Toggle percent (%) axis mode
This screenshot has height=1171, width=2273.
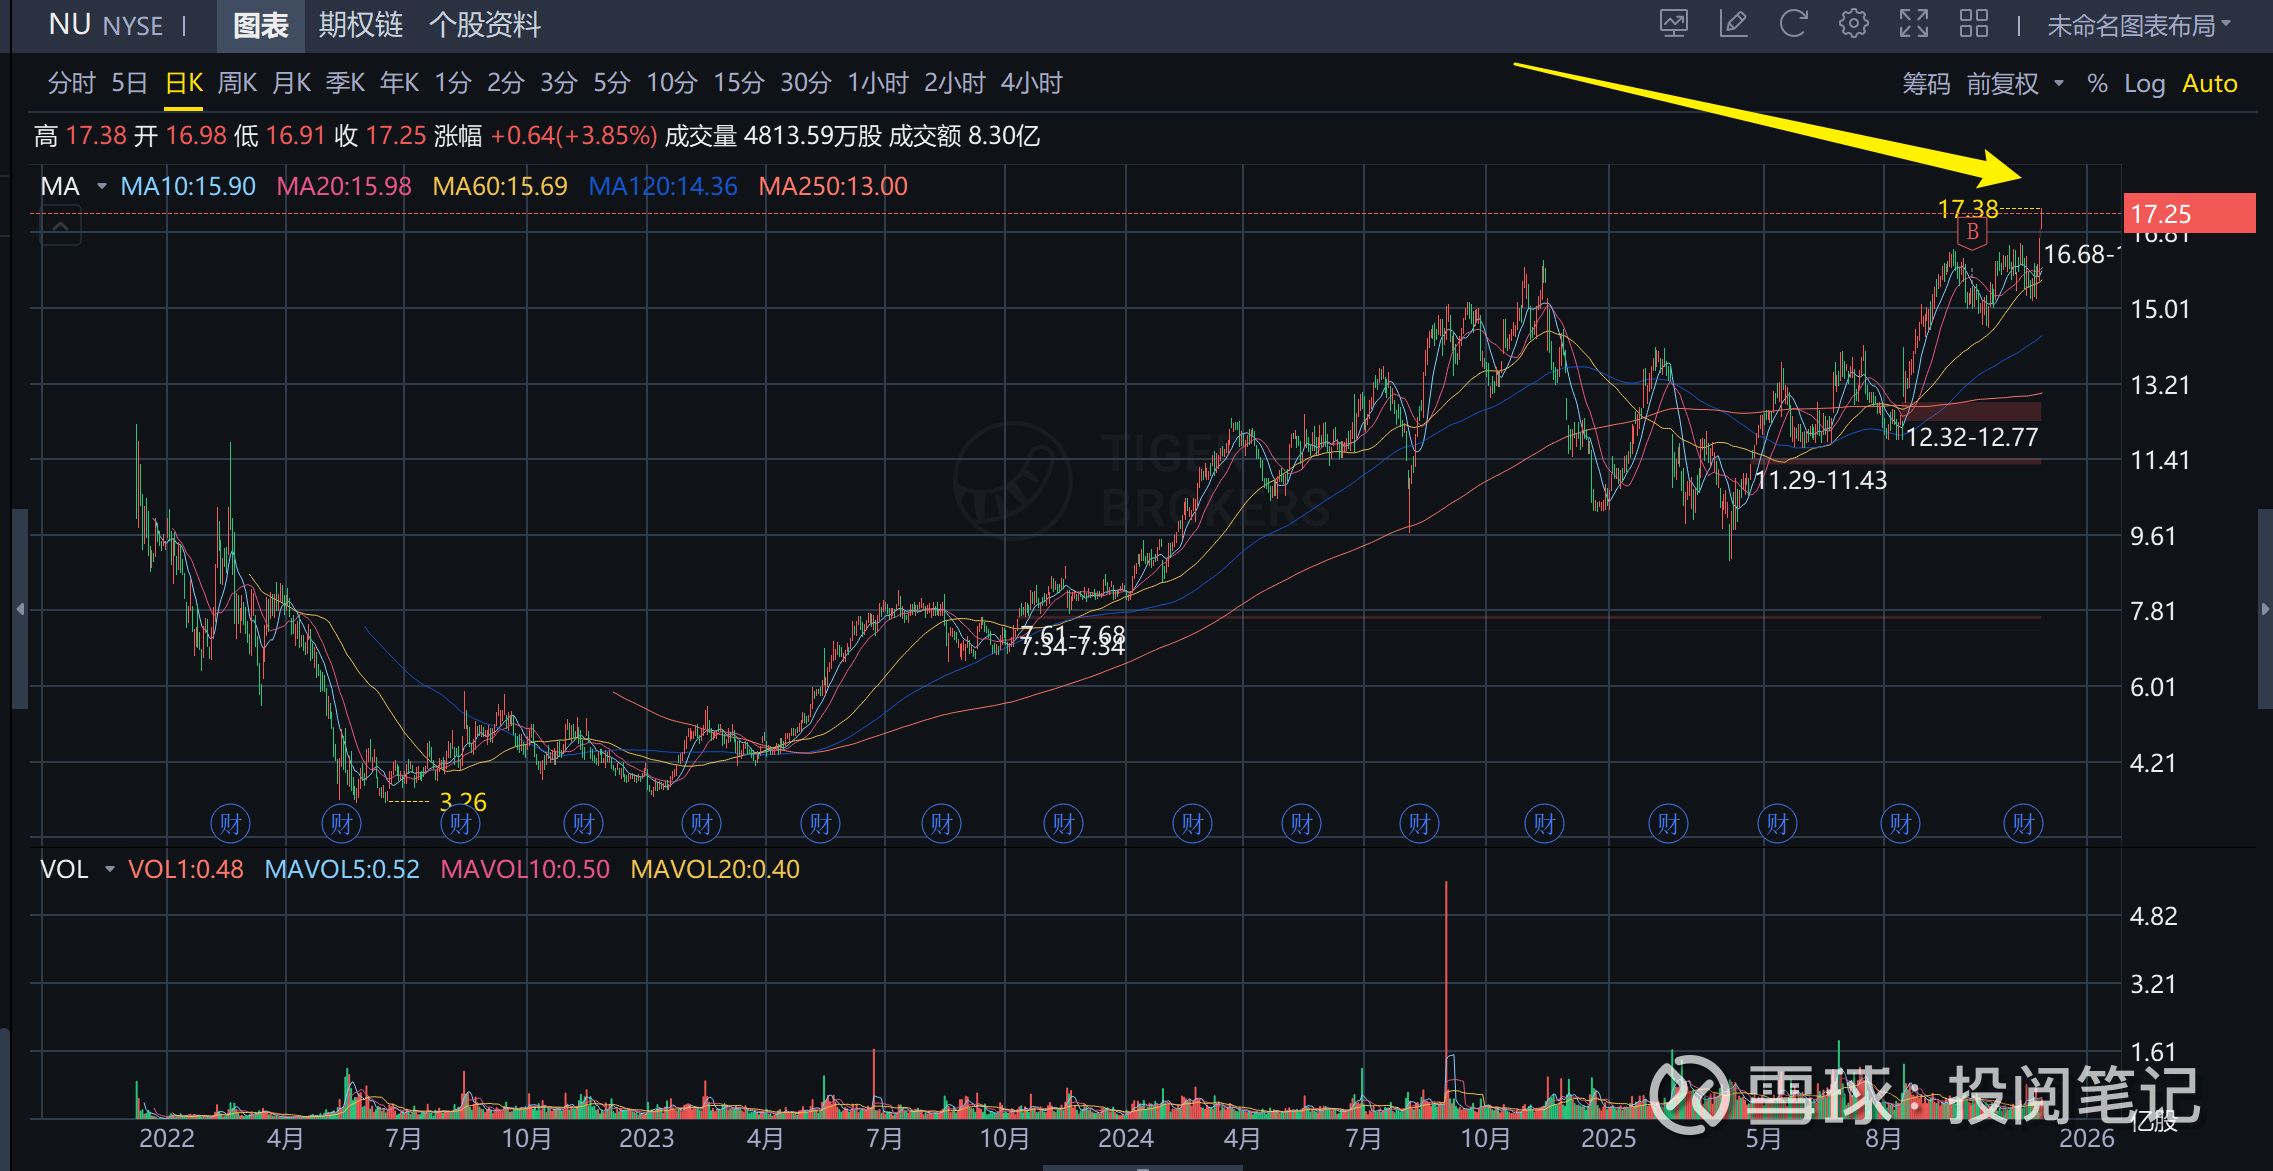click(x=2097, y=84)
